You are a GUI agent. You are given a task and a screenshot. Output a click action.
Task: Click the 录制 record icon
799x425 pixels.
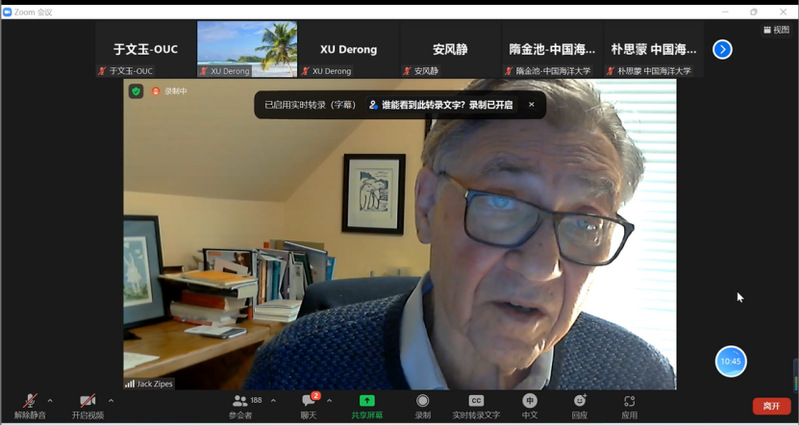423,405
